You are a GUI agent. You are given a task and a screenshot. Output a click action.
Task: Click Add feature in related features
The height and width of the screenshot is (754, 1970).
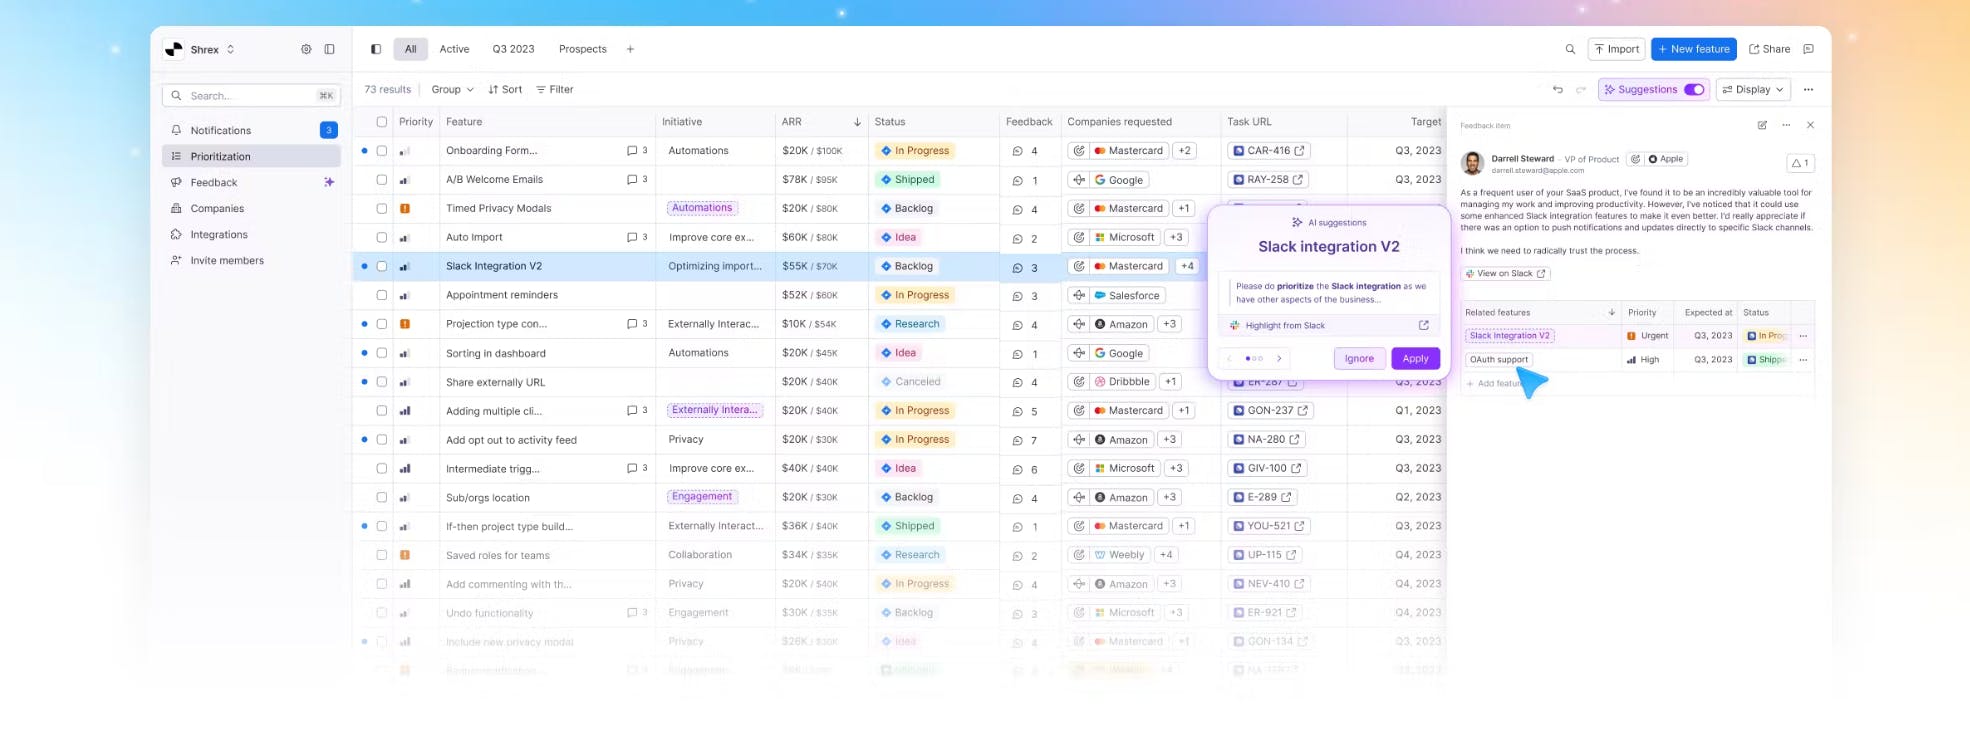[1494, 384]
